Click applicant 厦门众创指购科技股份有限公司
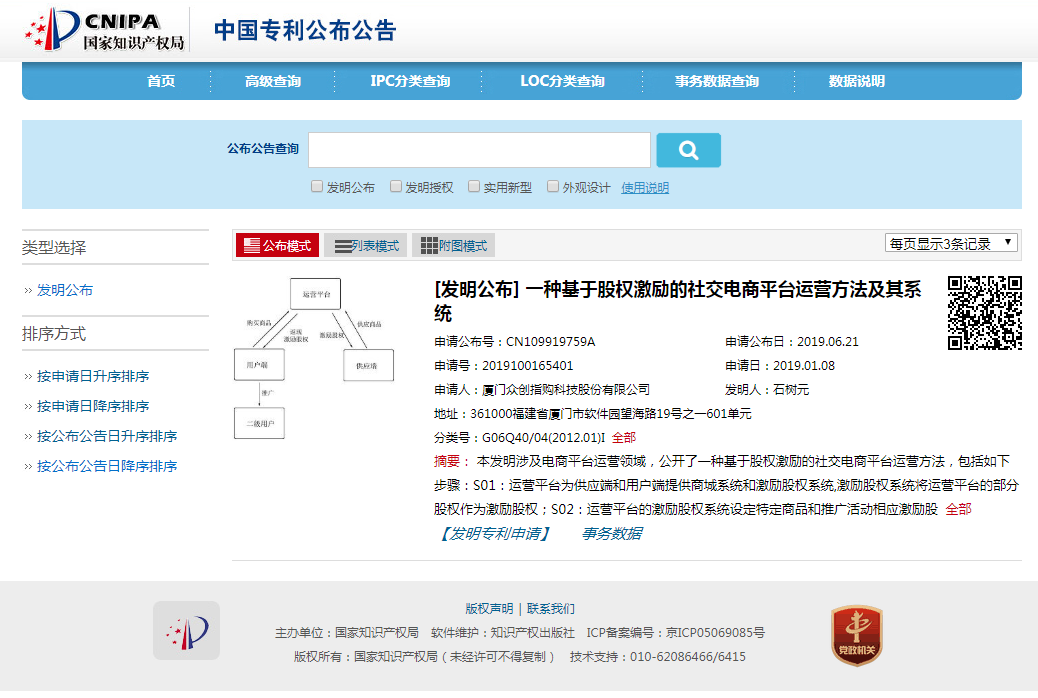The image size is (1038, 698). click(565, 390)
